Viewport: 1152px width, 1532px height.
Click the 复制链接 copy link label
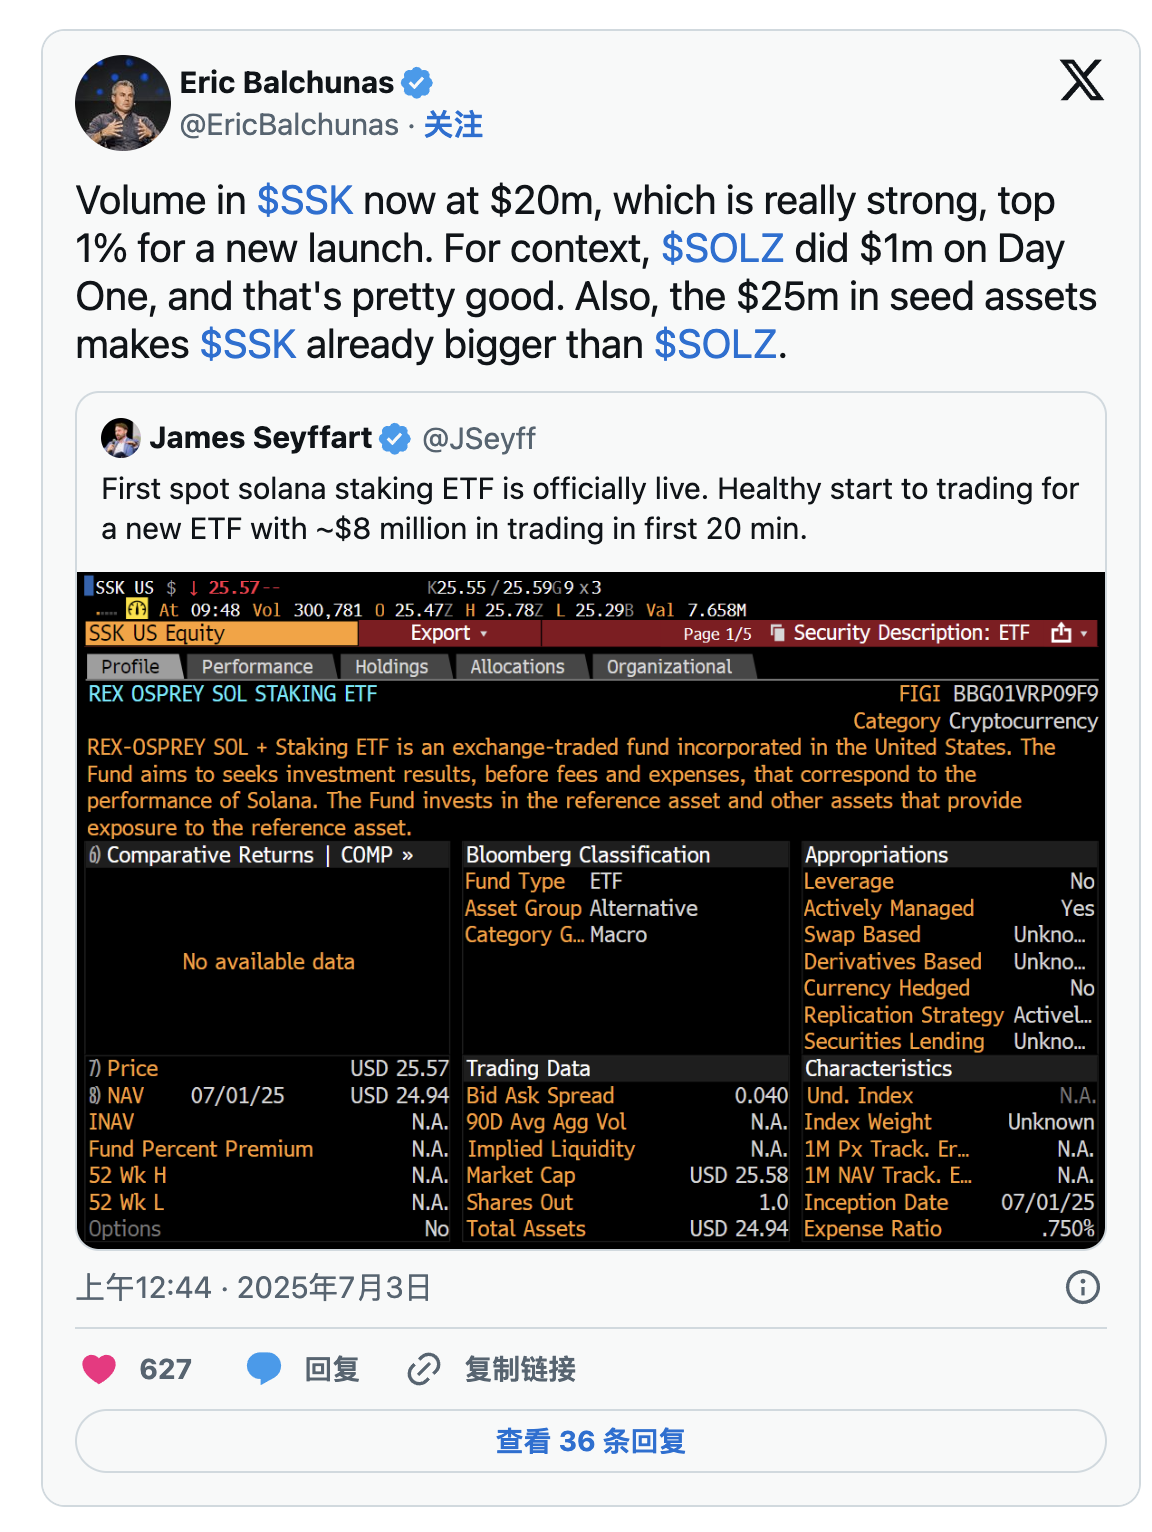(520, 1369)
